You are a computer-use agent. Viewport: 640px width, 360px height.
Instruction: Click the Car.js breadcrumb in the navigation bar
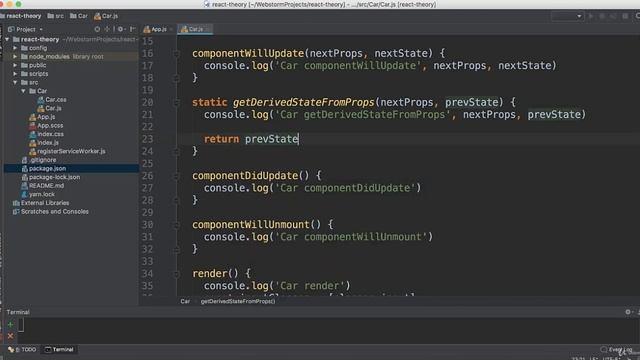coord(106,16)
